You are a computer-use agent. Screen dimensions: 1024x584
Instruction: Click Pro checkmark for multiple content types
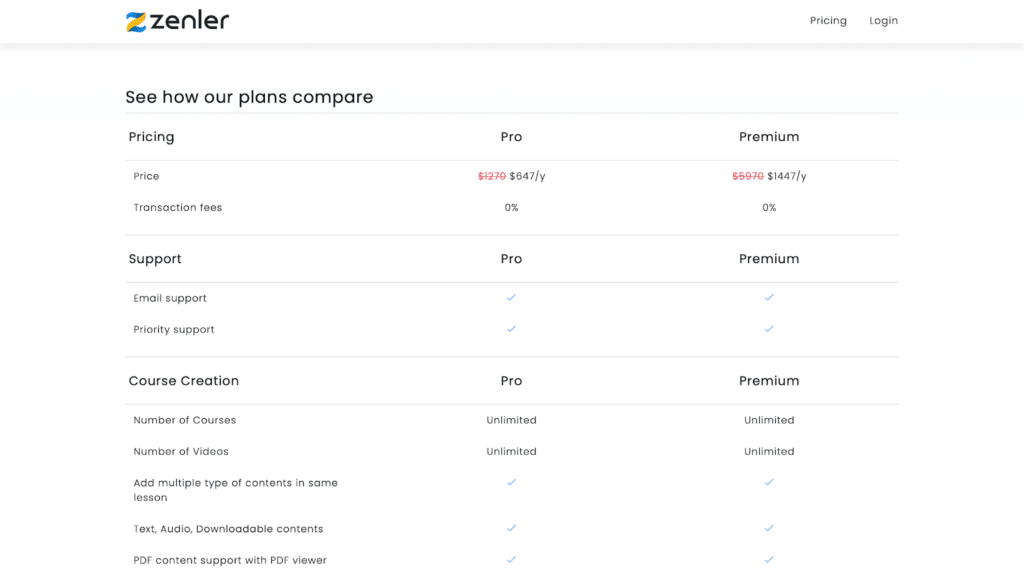tap(511, 482)
